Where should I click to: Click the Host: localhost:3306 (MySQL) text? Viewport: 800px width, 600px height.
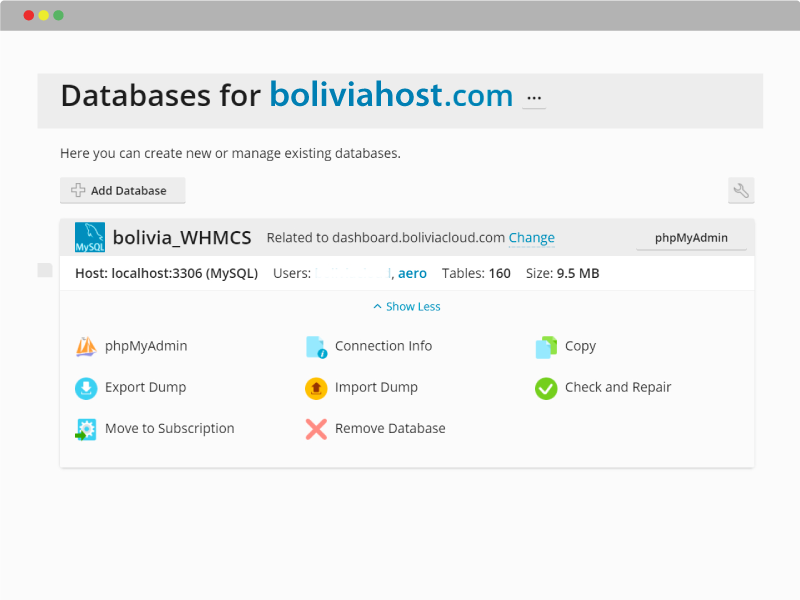(166, 273)
